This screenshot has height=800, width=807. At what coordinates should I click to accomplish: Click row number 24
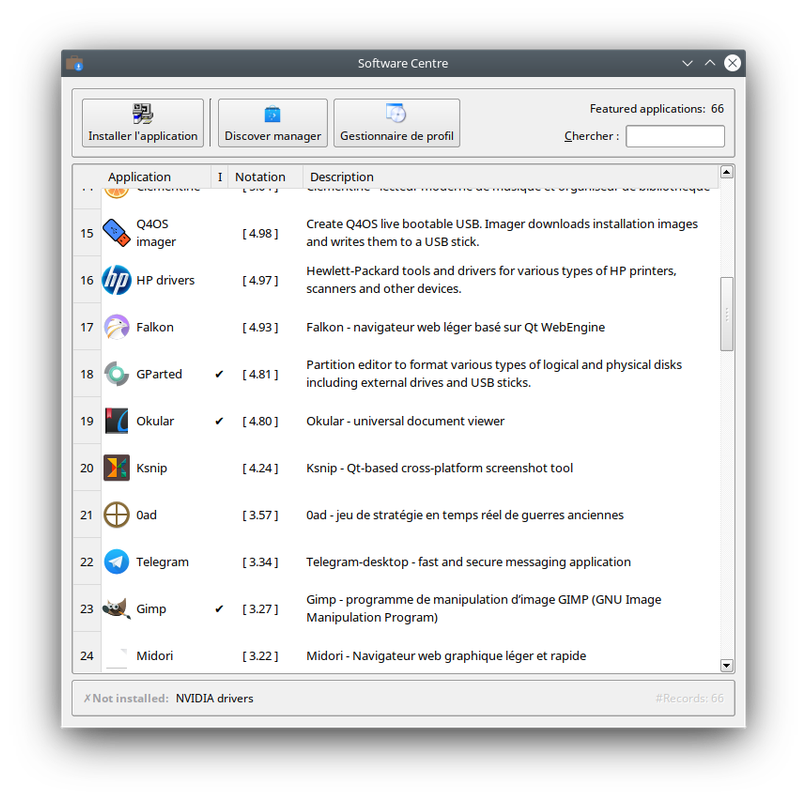[87, 655]
